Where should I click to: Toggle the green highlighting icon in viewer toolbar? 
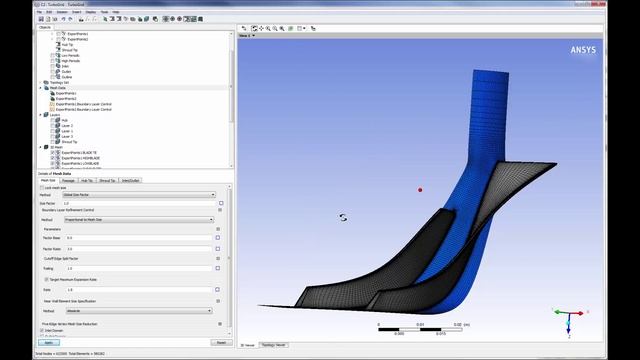291,28
